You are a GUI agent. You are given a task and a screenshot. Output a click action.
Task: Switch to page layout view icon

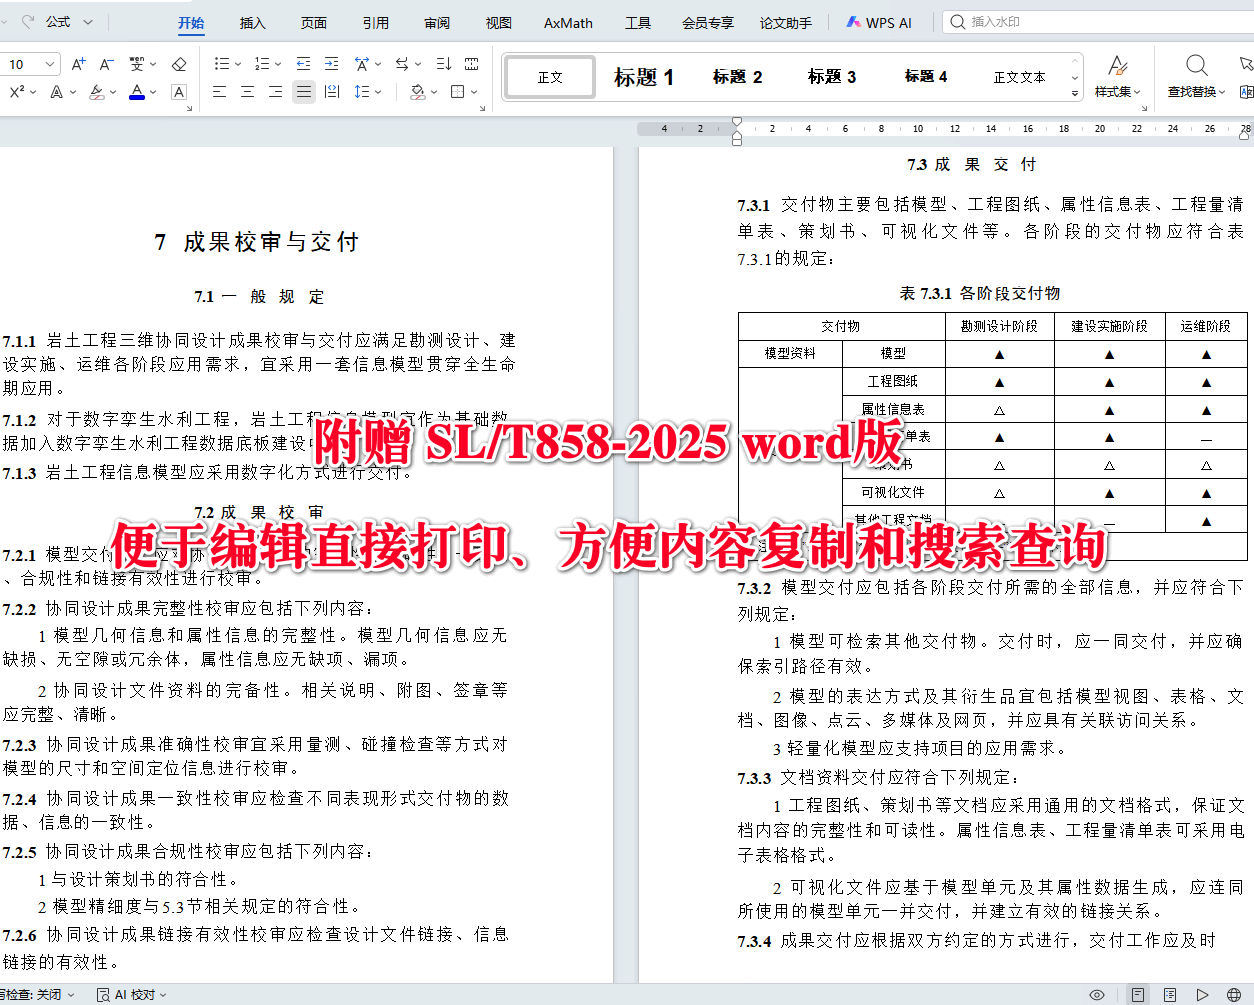coord(1138,994)
